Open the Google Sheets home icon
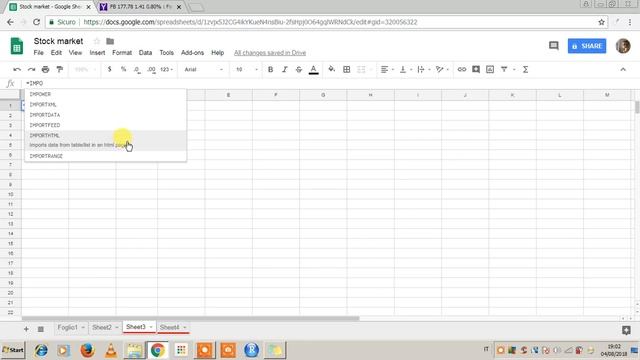 [x=17, y=46]
